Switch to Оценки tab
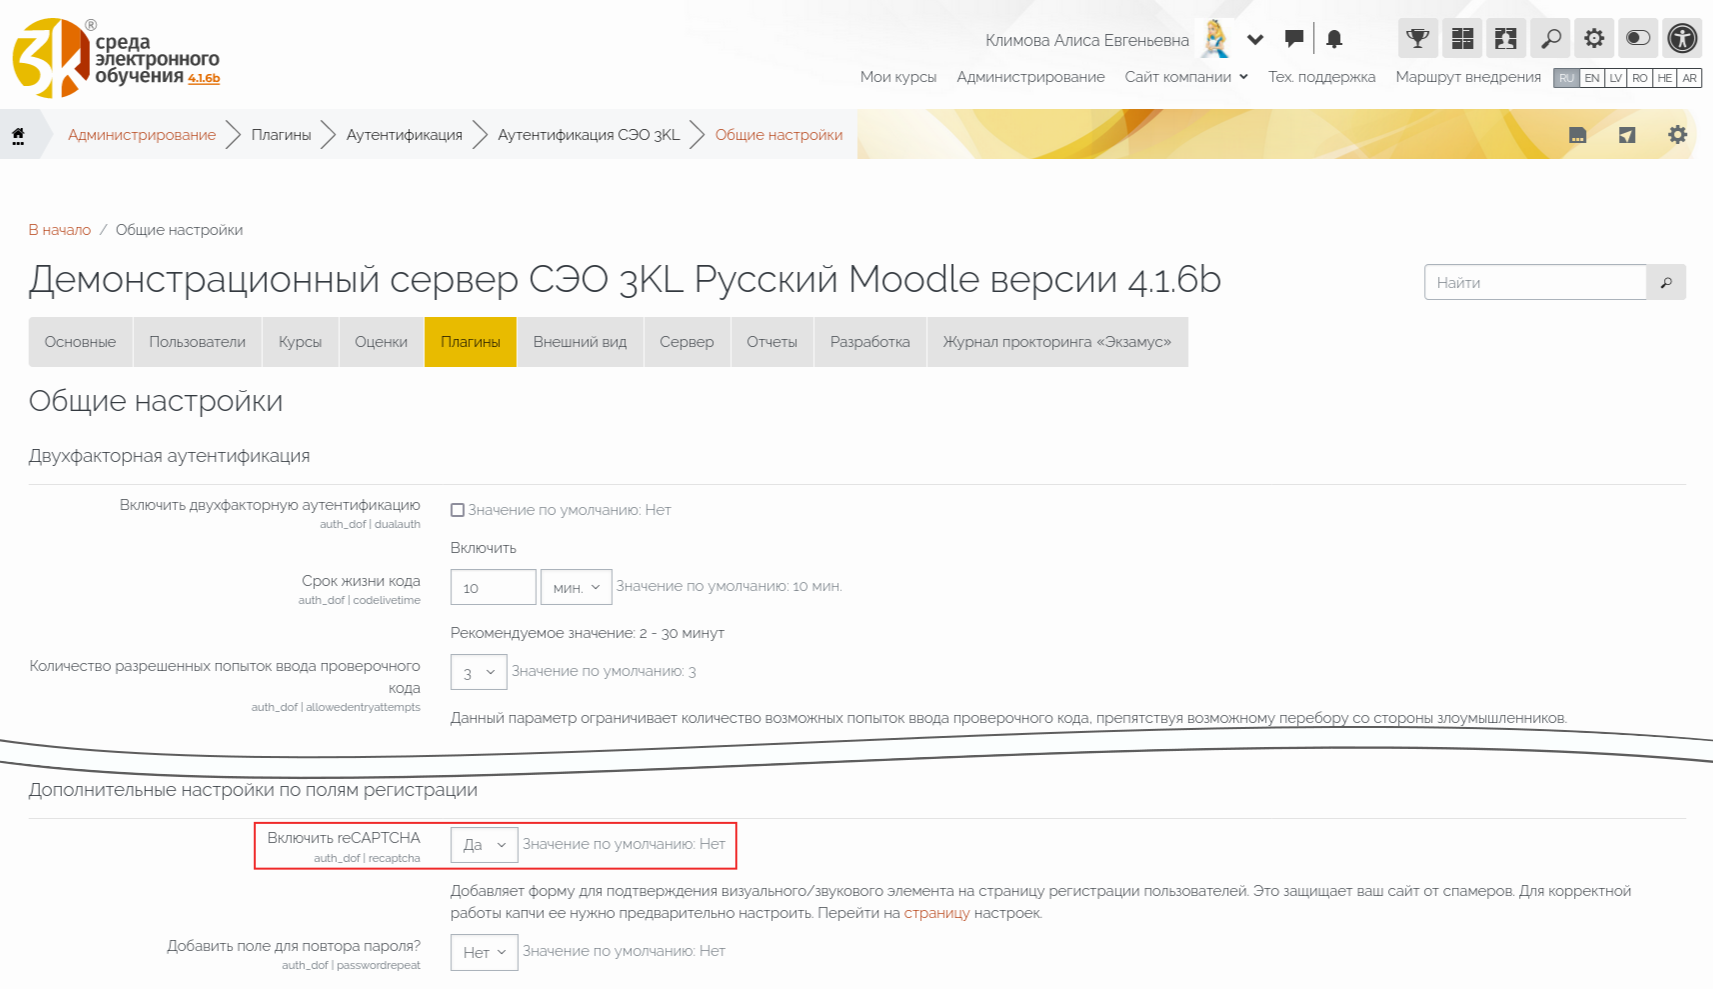Image resolution: width=1713 pixels, height=989 pixels. pyautogui.click(x=381, y=342)
